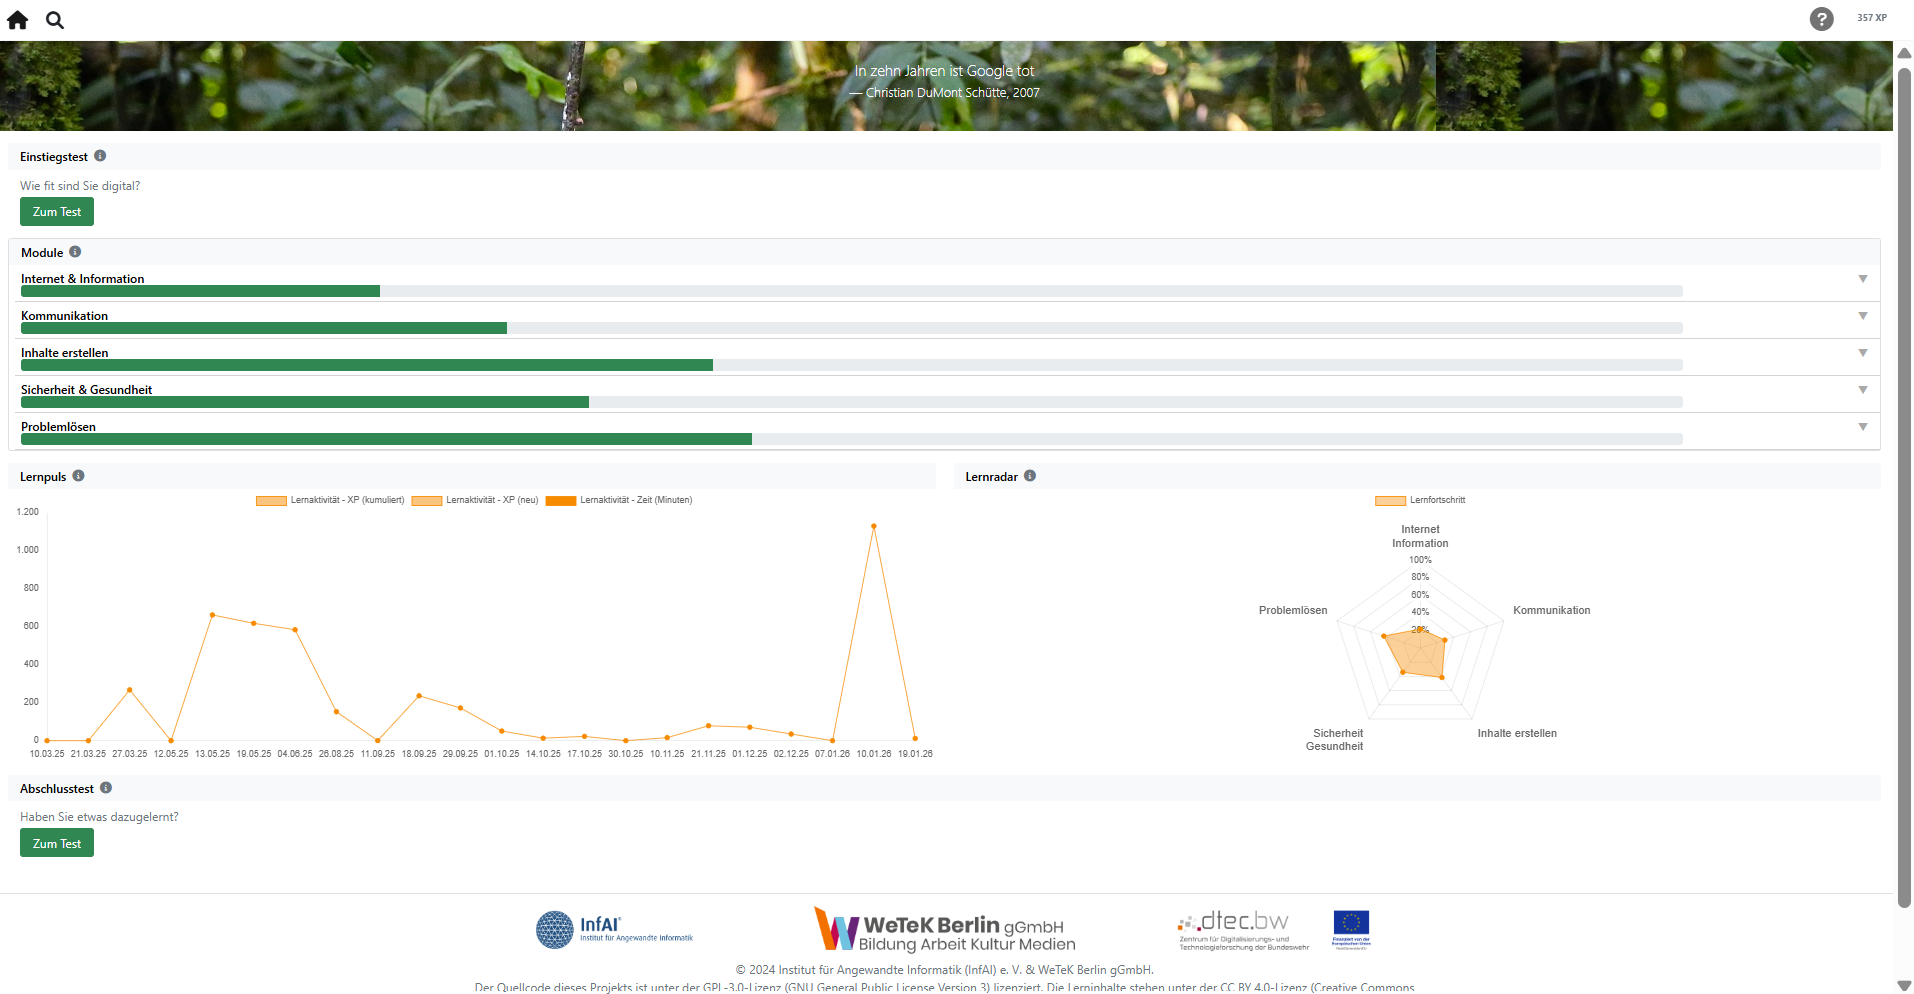Show info for Abschlusstest section
This screenshot has height=994, width=1914.
(x=106, y=788)
